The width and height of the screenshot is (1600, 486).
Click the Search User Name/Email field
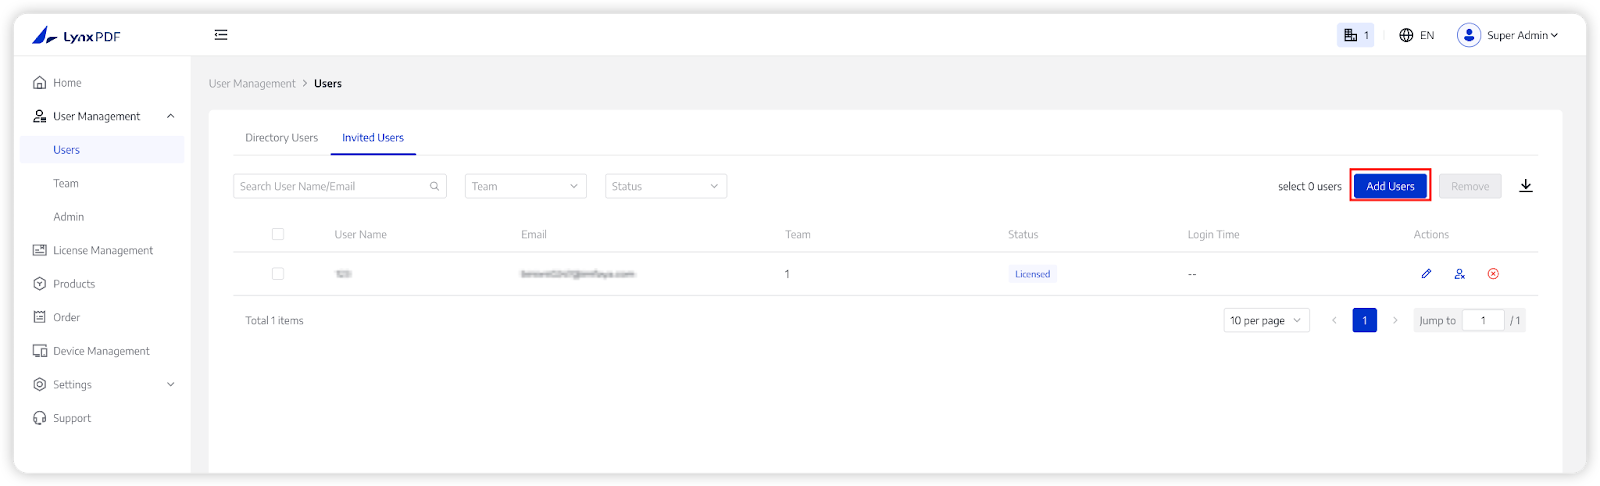point(332,186)
